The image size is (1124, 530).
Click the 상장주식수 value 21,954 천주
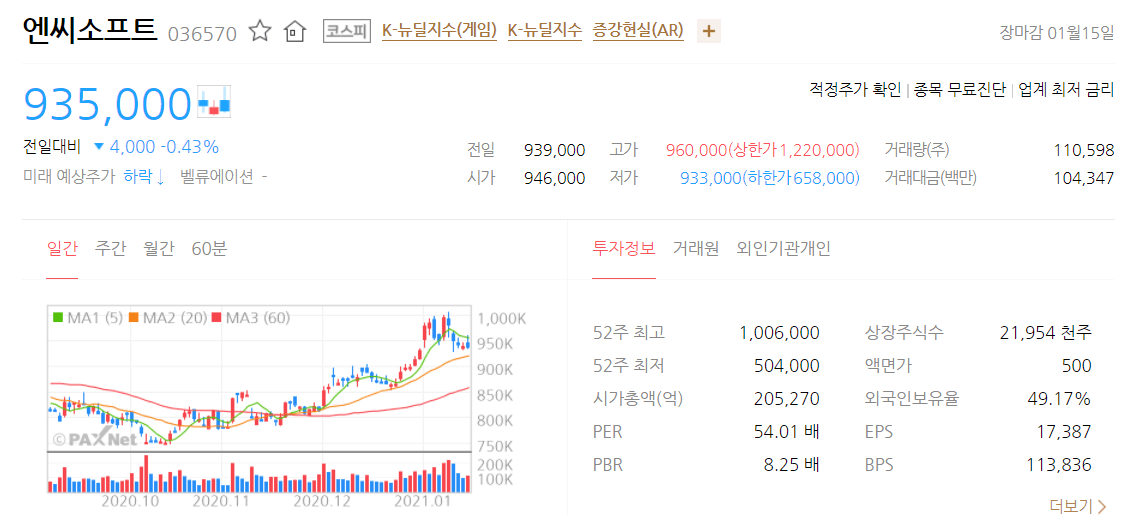[x=1045, y=333]
